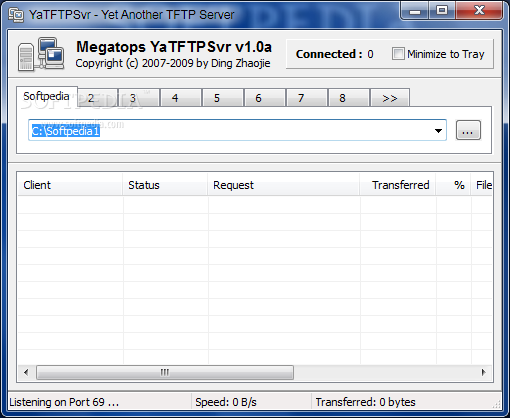Click "Transferred: 0 bytes" in status bar
Image resolution: width=510 pixels, height=418 pixels.
(x=365, y=402)
